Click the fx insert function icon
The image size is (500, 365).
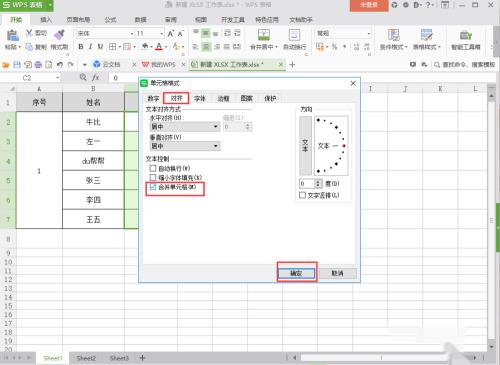coord(96,77)
